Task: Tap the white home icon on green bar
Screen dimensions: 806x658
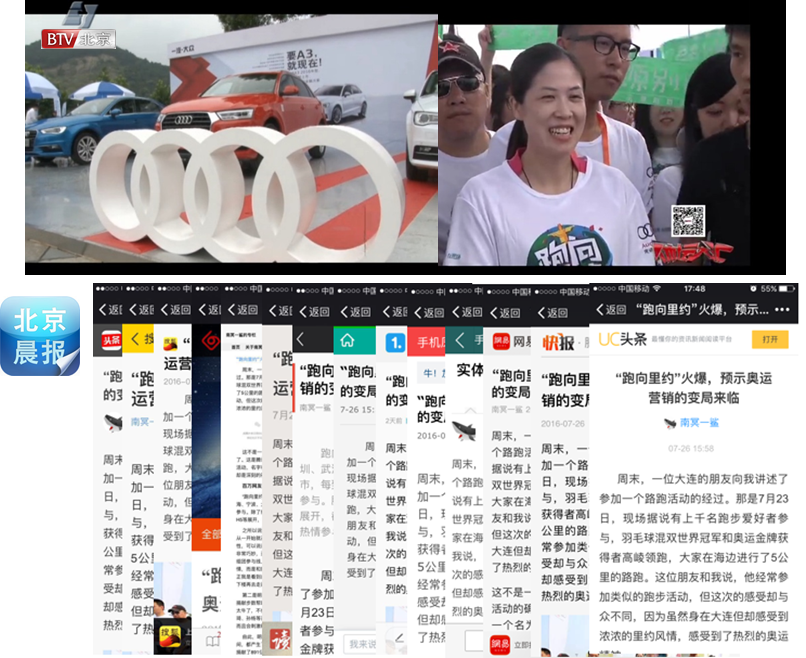Action: [x=347, y=340]
